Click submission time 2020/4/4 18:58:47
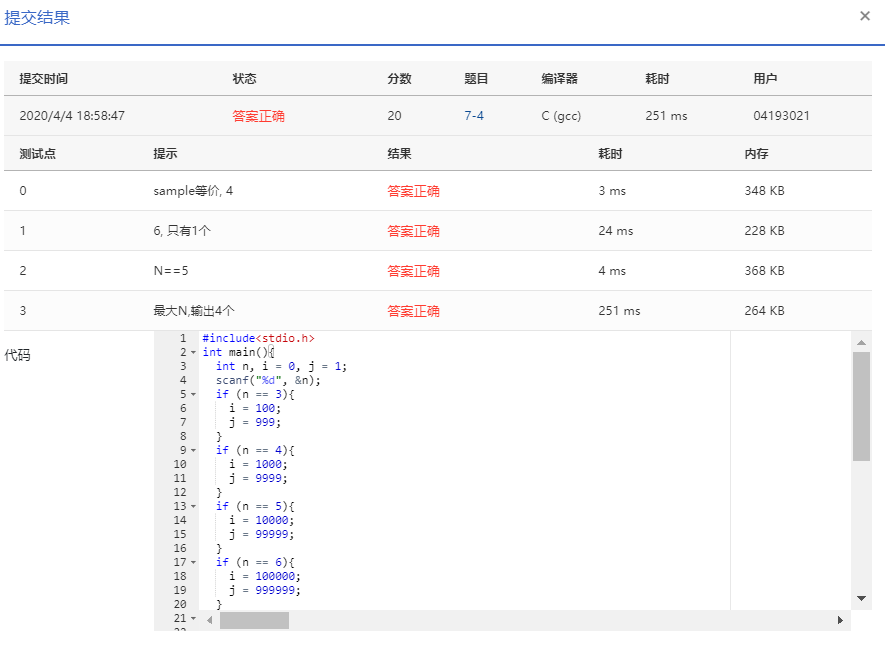Image resolution: width=885 pixels, height=645 pixels. point(72,116)
